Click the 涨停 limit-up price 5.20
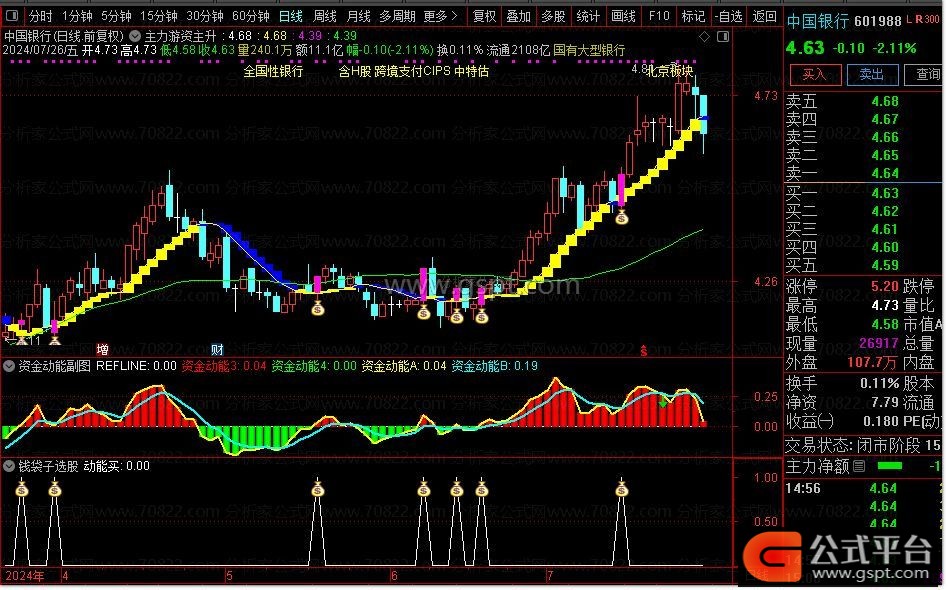 (x=885, y=286)
